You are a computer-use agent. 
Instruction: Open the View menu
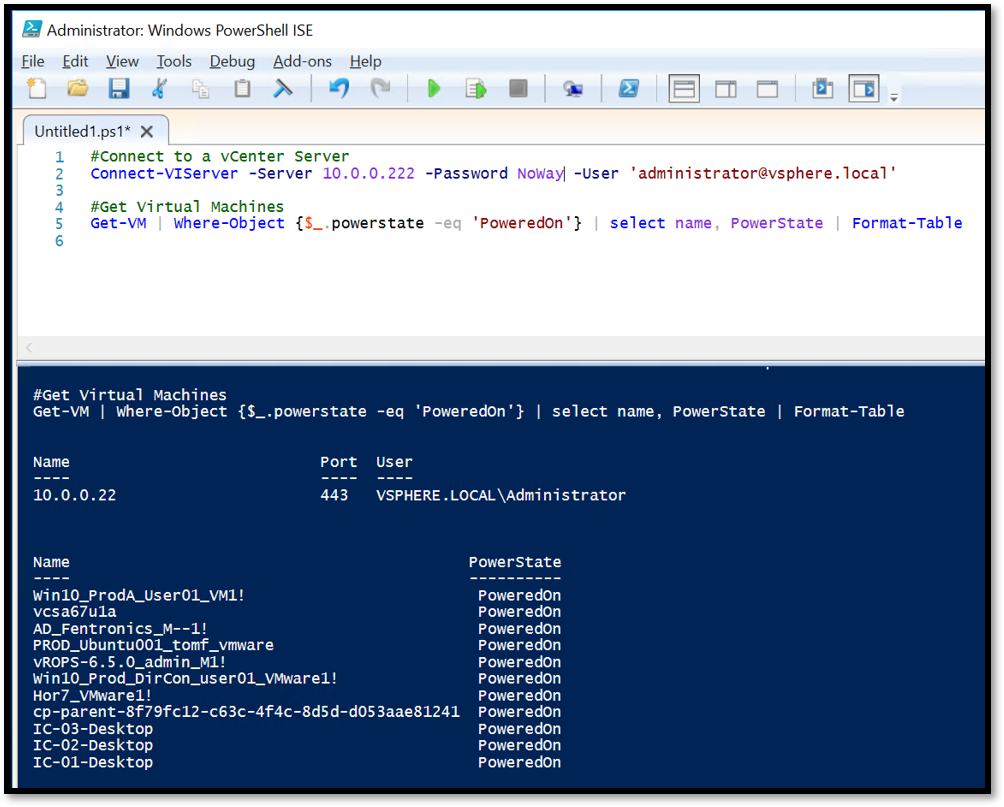(x=122, y=61)
